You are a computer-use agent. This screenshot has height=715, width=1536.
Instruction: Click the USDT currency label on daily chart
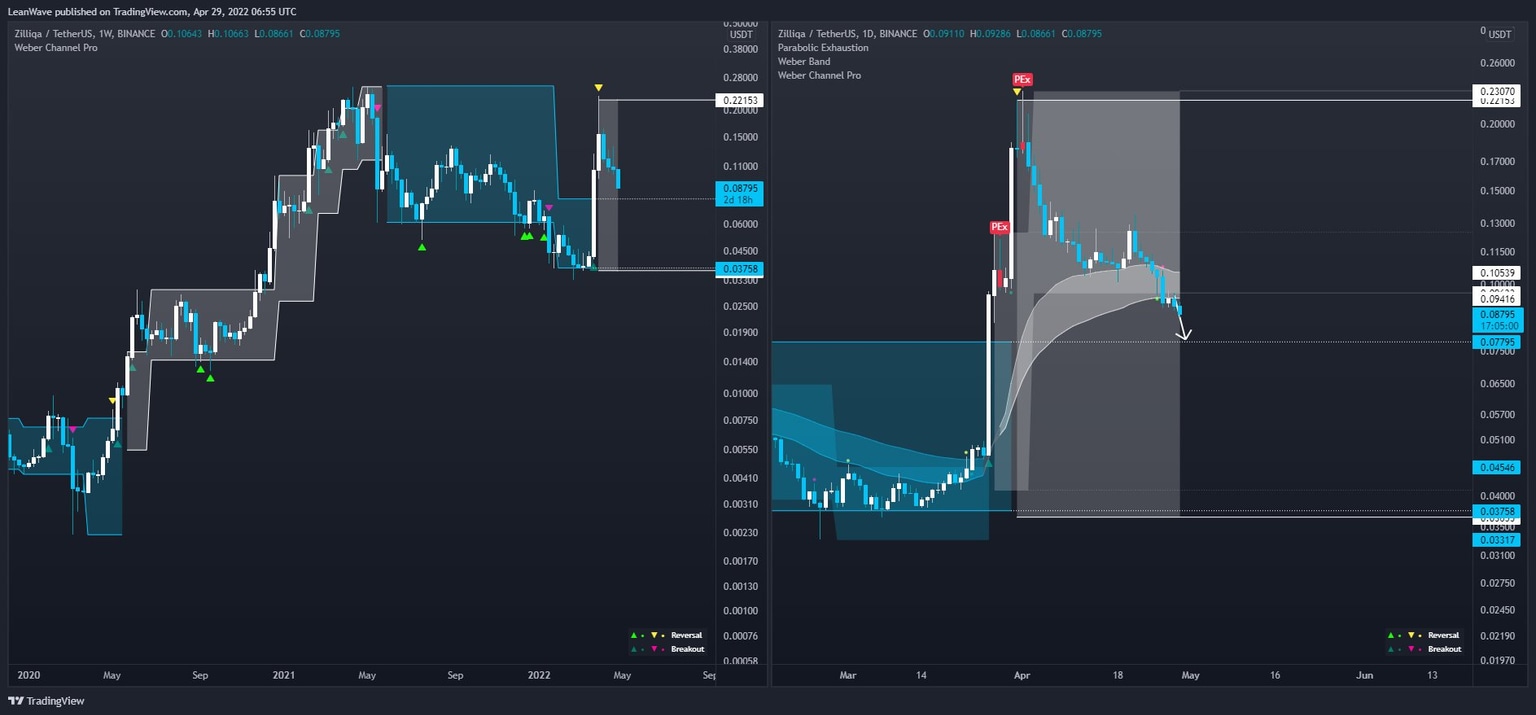[1500, 34]
